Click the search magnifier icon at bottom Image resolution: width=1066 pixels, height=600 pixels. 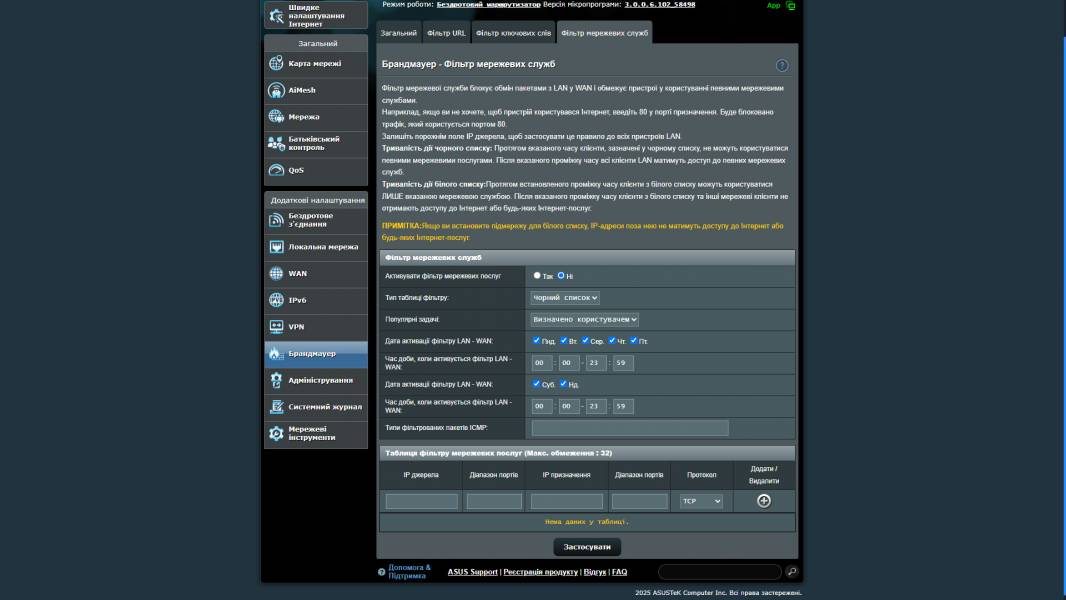pyautogui.click(x=791, y=571)
